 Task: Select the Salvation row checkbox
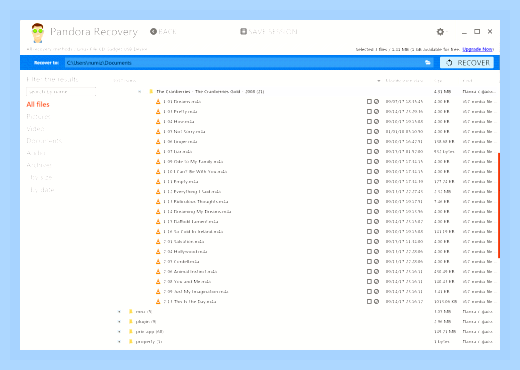(x=369, y=242)
